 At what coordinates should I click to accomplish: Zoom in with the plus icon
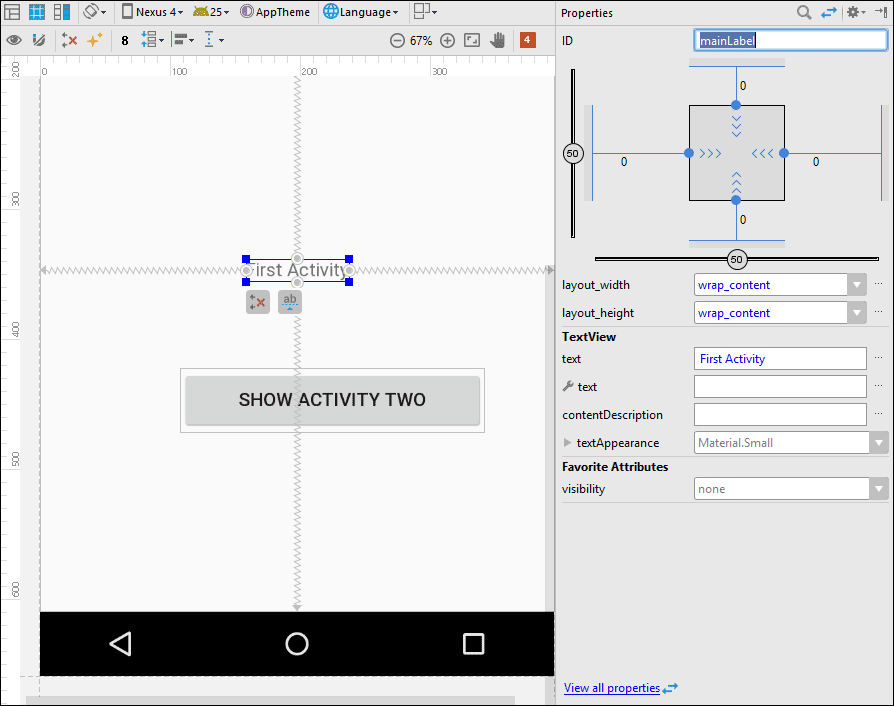pyautogui.click(x=447, y=40)
